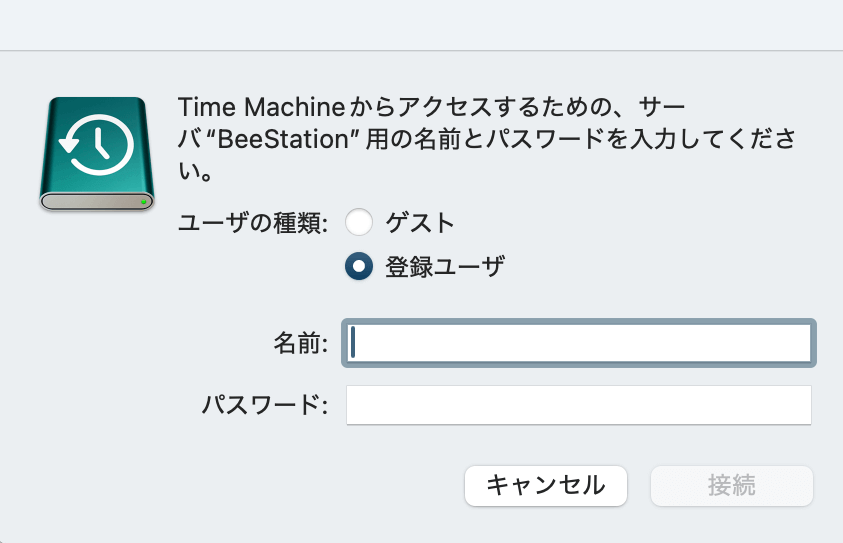Click the Time Machine drive icon
Viewport: 843px width, 543px height.
pyautogui.click(x=97, y=154)
